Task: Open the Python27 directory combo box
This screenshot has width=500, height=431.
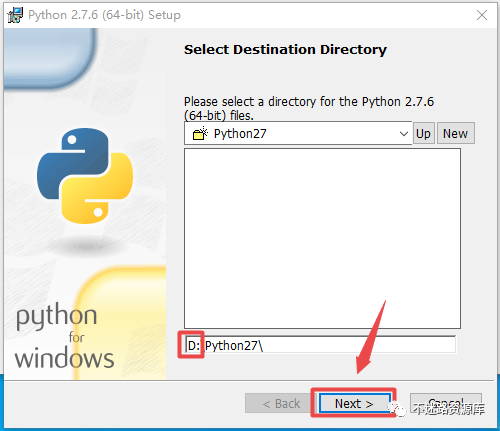Action: (298, 133)
